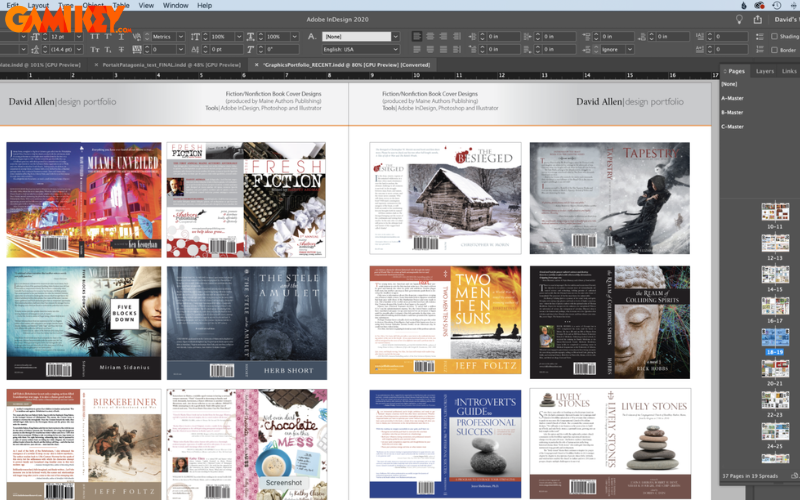Click the screen recording menu bar icon
Viewport: 800px width, 500px height.
tap(760, 5)
